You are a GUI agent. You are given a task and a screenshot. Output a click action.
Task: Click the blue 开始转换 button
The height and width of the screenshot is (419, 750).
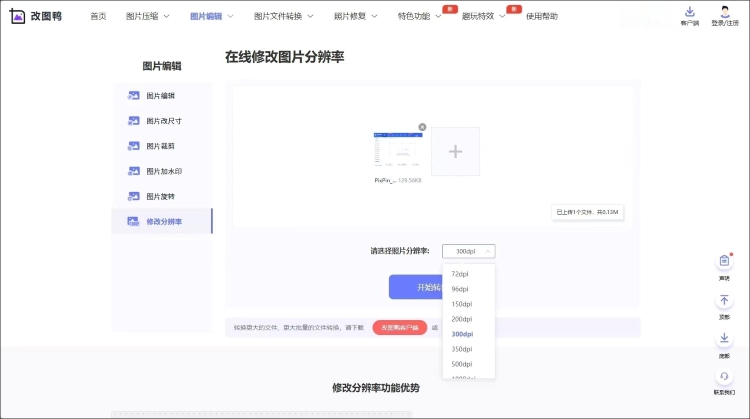[x=416, y=287]
